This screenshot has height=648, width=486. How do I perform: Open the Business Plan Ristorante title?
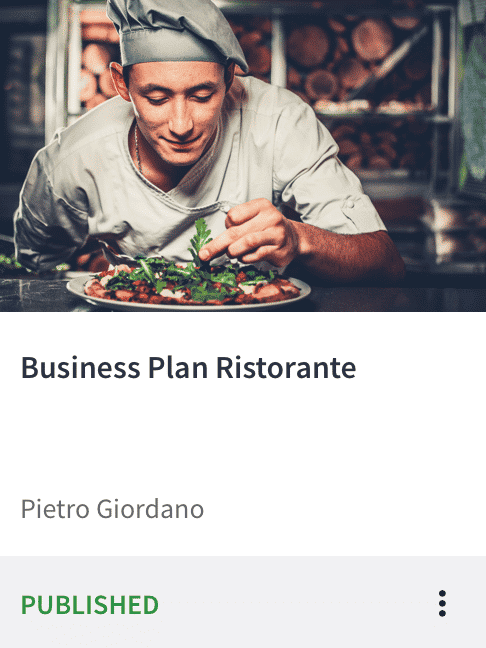pyautogui.click(x=188, y=367)
